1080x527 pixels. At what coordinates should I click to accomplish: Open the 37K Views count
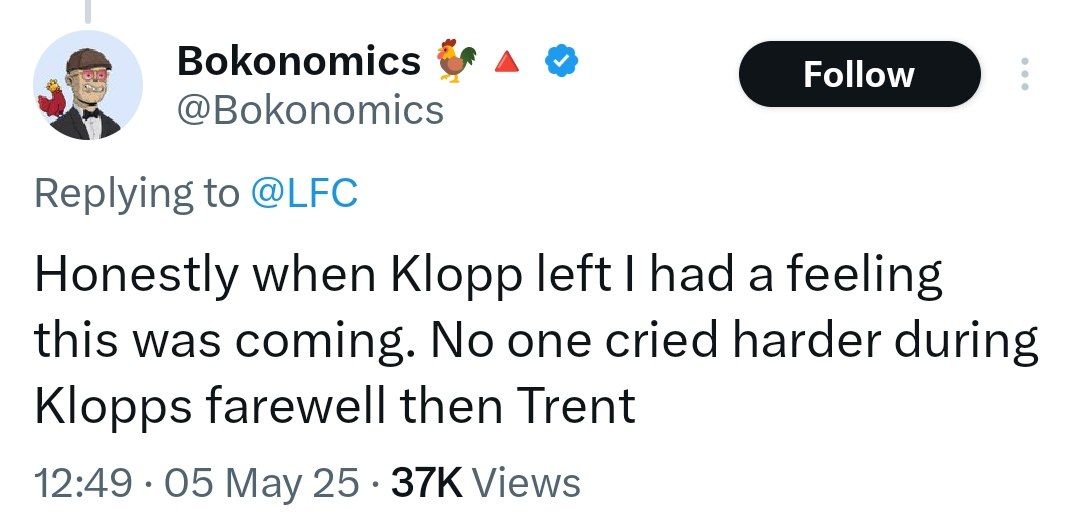click(x=484, y=483)
